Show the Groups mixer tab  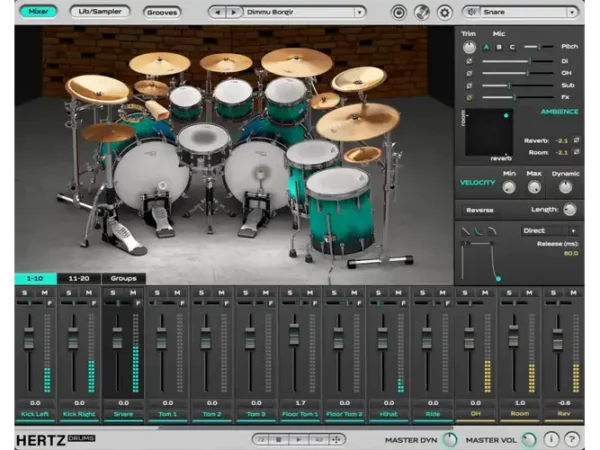tap(124, 278)
